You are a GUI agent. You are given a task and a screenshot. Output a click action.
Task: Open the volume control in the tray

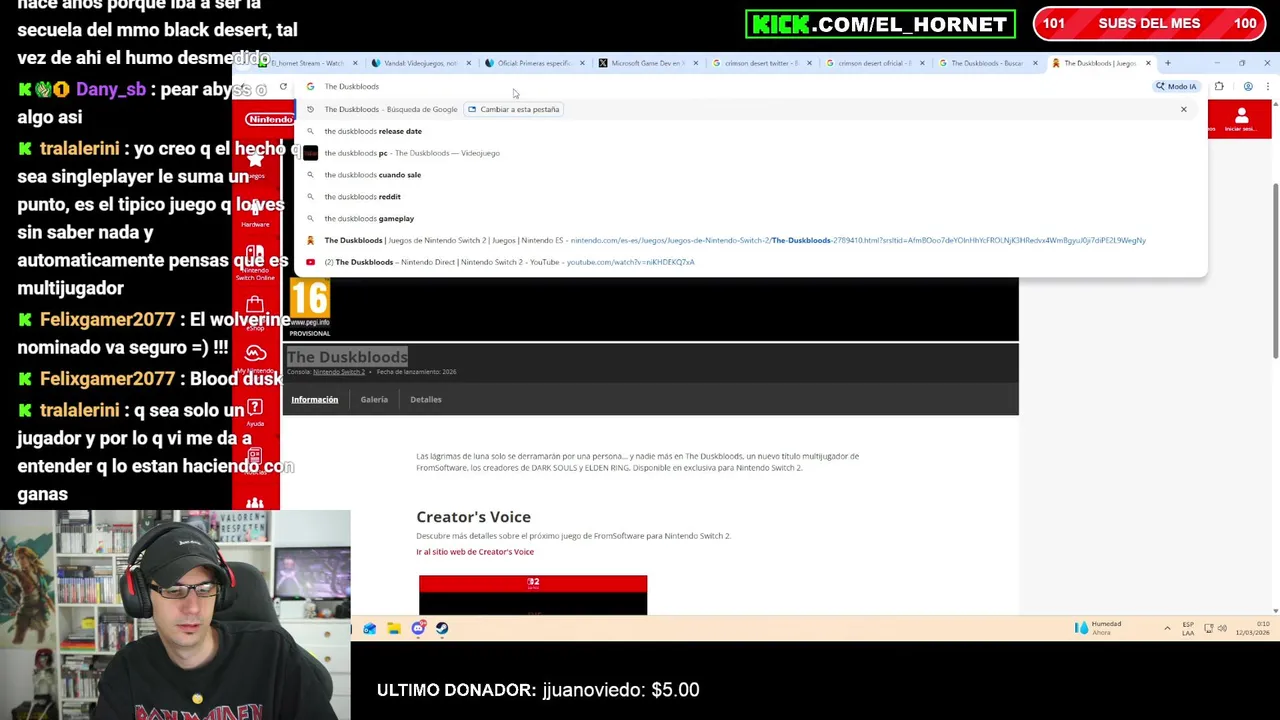(1222, 628)
